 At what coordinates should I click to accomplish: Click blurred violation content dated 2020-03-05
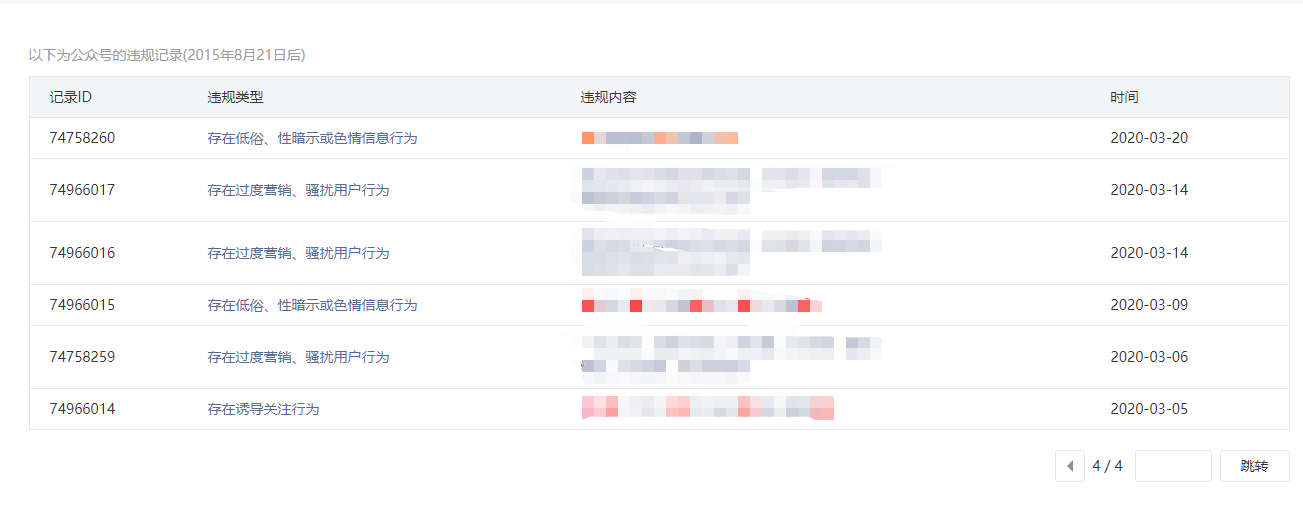pyautogui.click(x=707, y=408)
